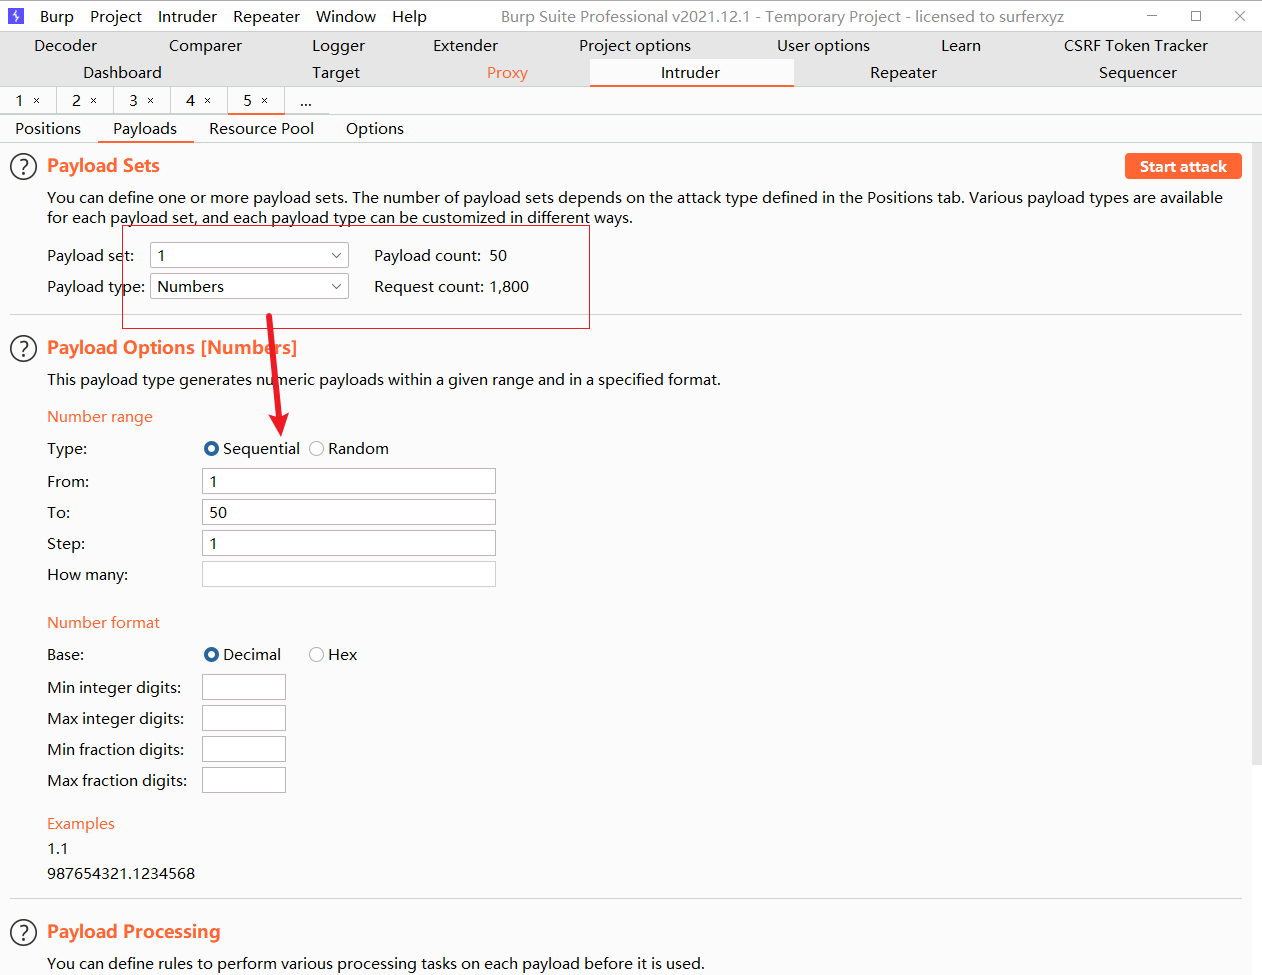The image size is (1262, 975).
Task: Open the Intruder menu
Action: 187,17
